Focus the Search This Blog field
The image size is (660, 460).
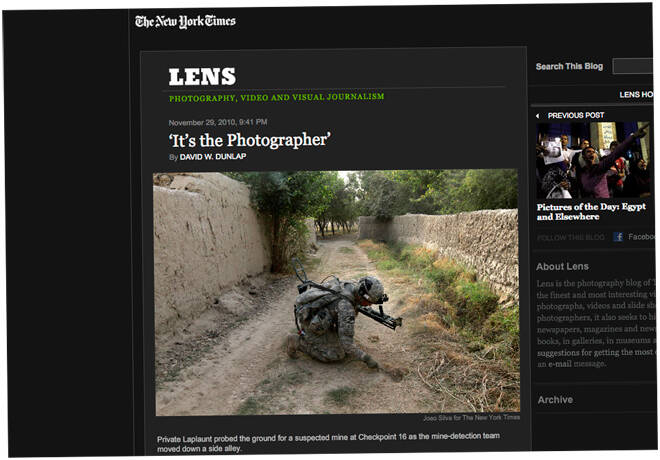634,66
